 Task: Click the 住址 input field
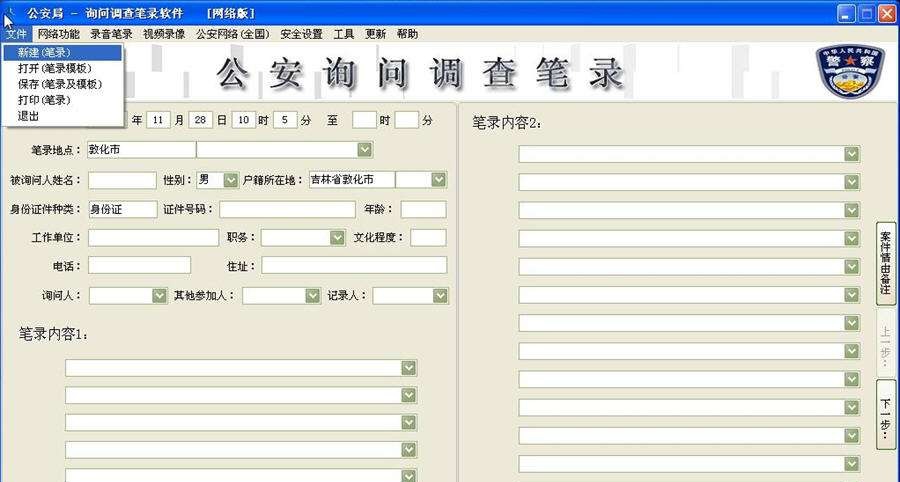click(x=354, y=265)
